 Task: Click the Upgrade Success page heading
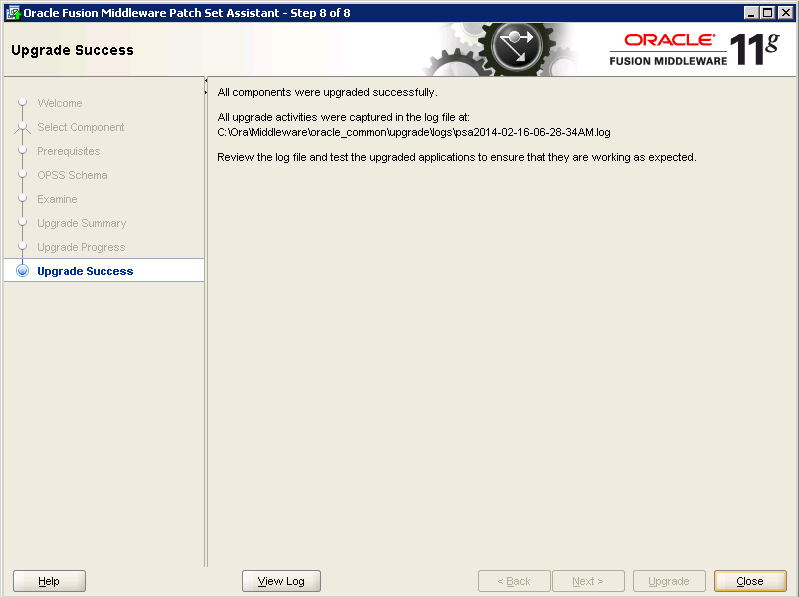pos(72,50)
